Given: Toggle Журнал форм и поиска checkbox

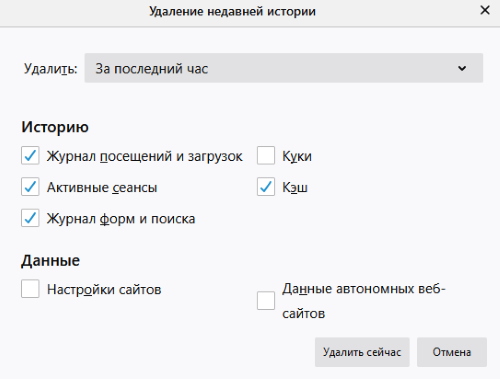Looking at the screenshot, I should 30,218.
